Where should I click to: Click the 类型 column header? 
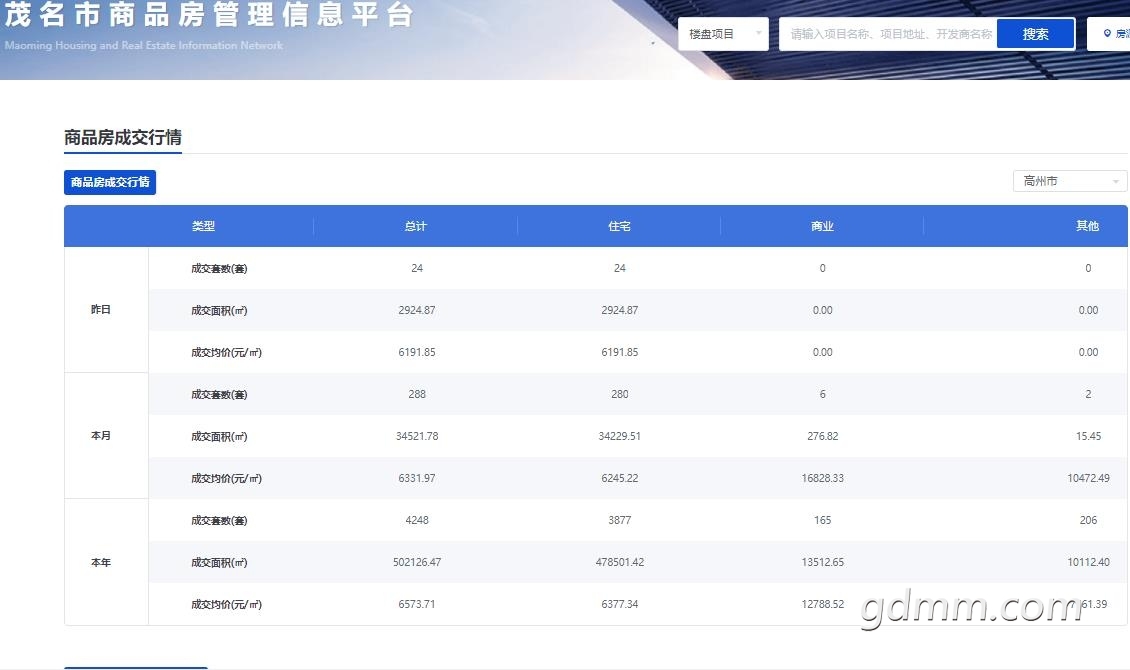203,226
